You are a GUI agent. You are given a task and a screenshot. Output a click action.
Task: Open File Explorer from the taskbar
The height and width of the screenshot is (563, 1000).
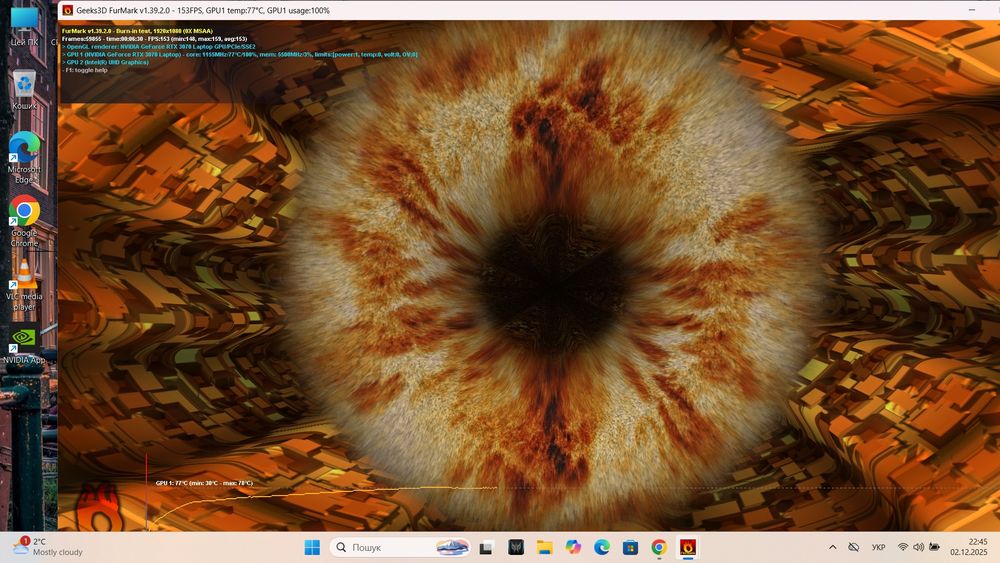point(544,547)
